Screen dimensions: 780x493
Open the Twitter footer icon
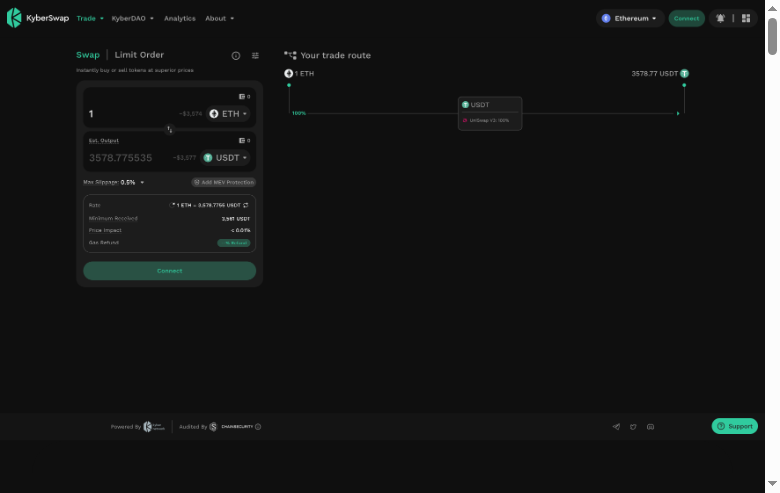click(x=633, y=427)
